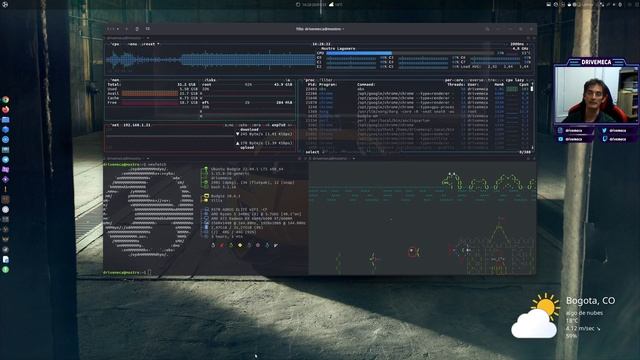The width and height of the screenshot is (640, 360).
Task: Switch network interface enp7s0 in btop
Action: coord(278,125)
